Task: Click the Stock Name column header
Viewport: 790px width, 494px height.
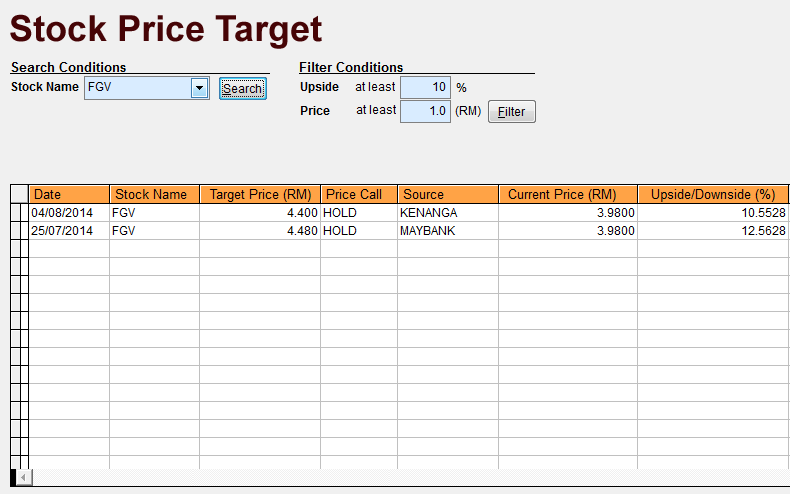Action: pyautogui.click(x=154, y=194)
